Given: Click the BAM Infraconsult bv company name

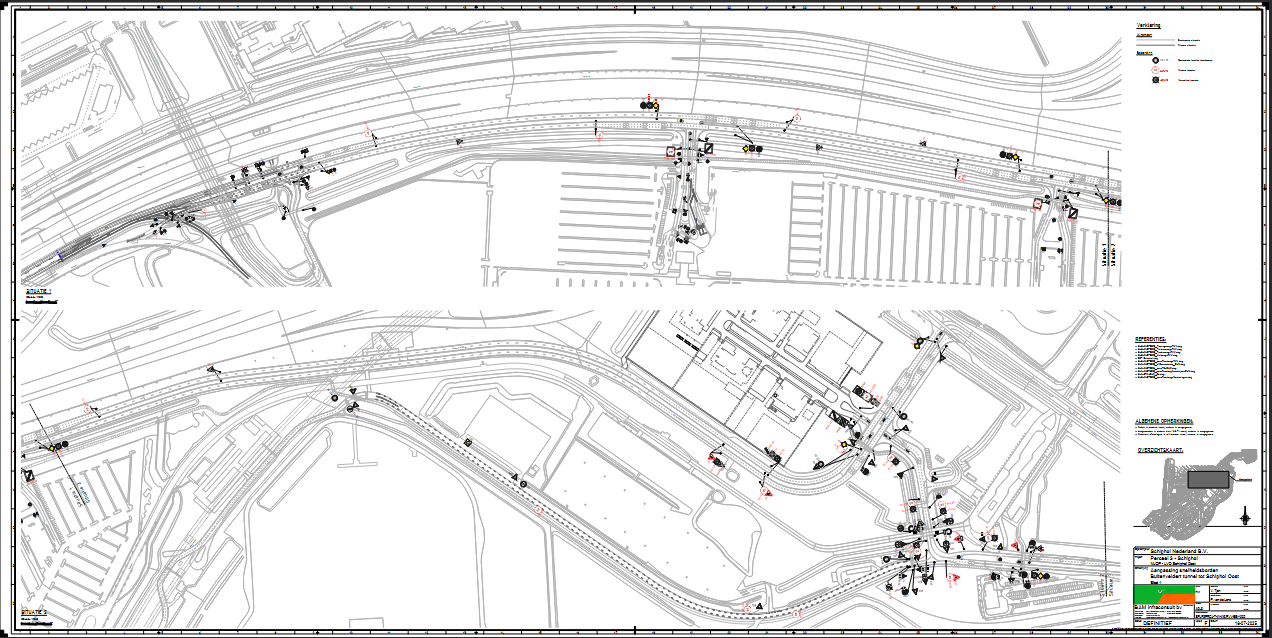Looking at the screenshot, I should pos(1157,607).
